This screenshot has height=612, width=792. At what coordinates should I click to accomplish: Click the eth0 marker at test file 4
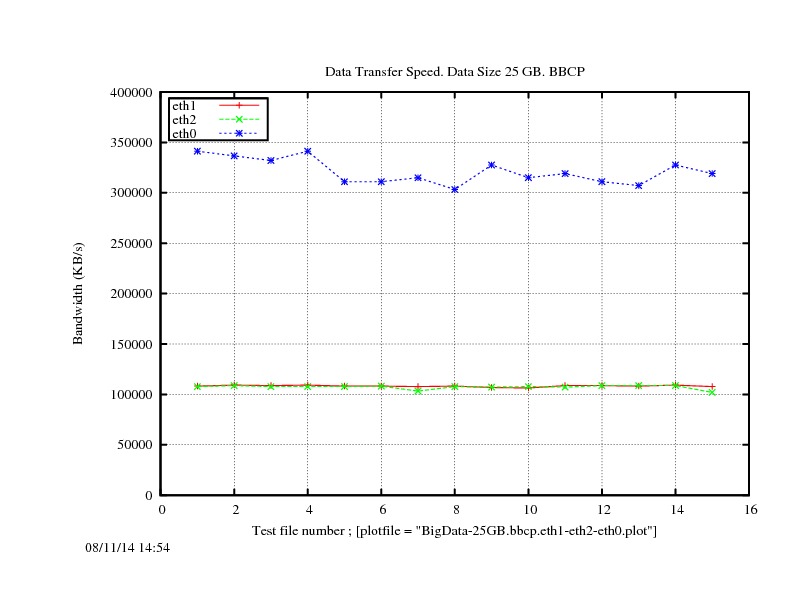tap(308, 151)
